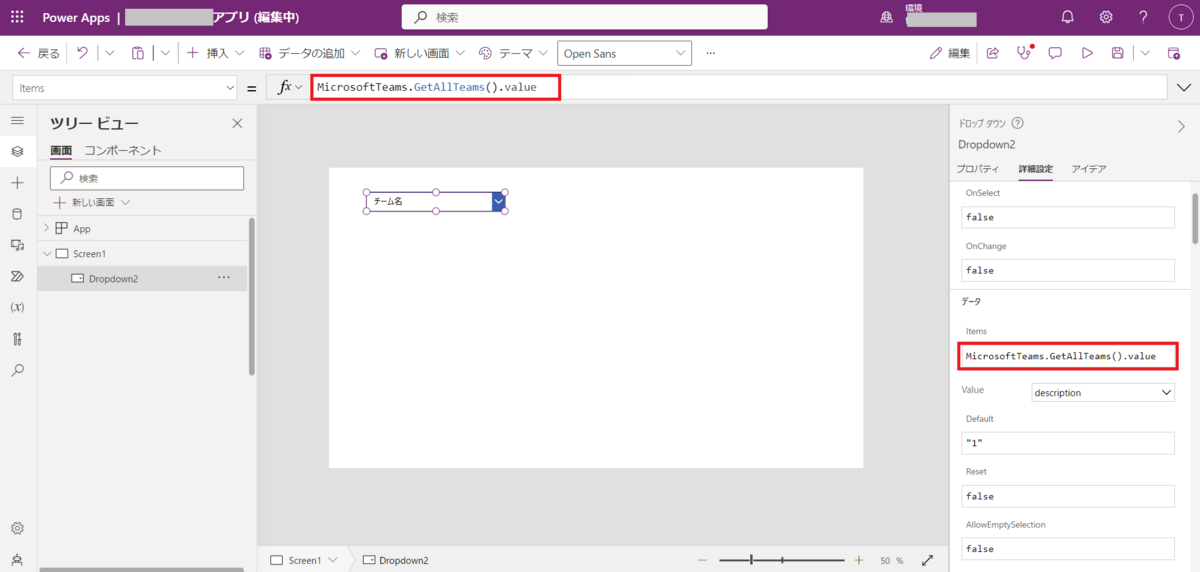1200x572 pixels.
Task: Open the data cylinder icon in left rail
Action: coord(17,214)
